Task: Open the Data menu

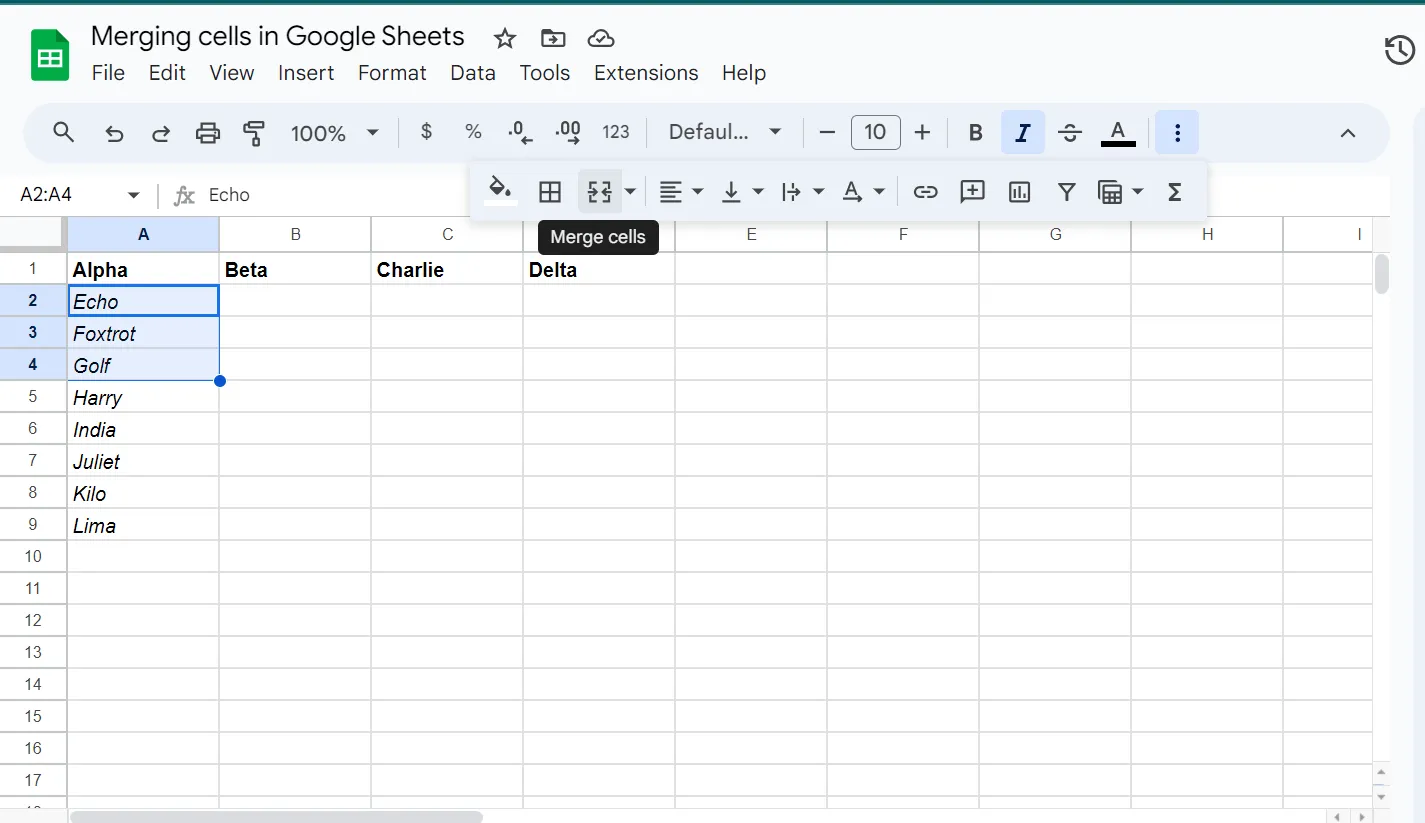Action: (x=473, y=73)
